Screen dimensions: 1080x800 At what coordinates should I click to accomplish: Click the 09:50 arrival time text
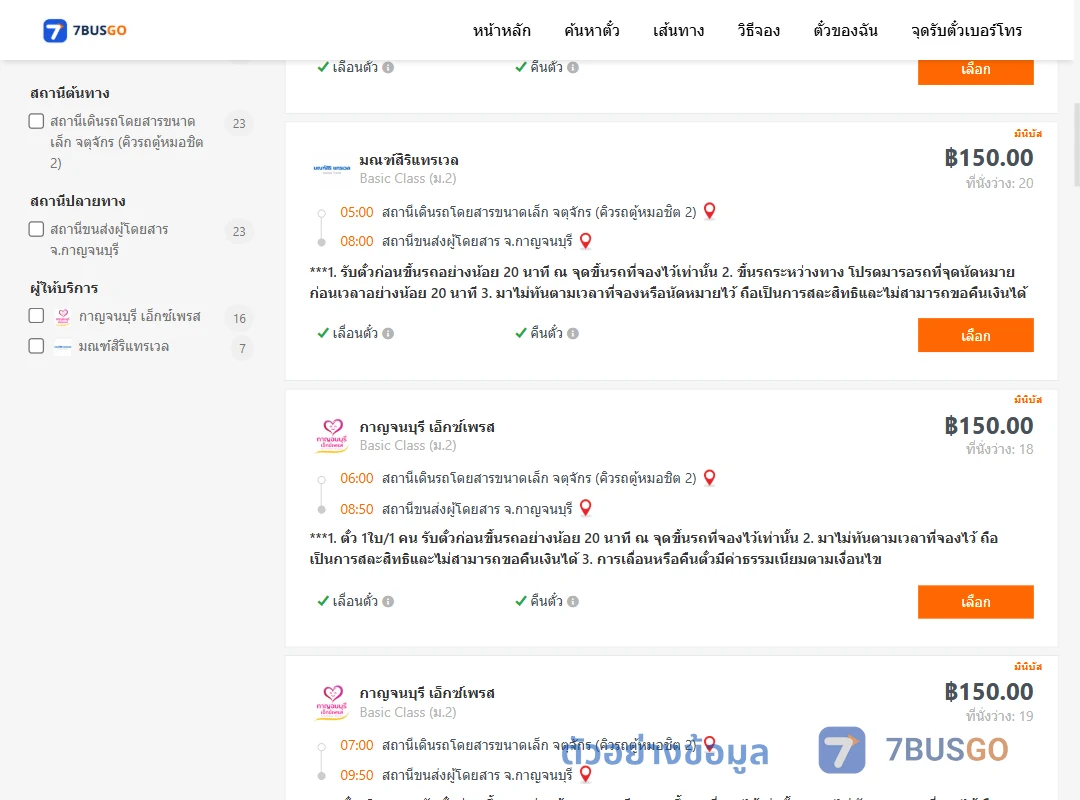[x=357, y=775]
